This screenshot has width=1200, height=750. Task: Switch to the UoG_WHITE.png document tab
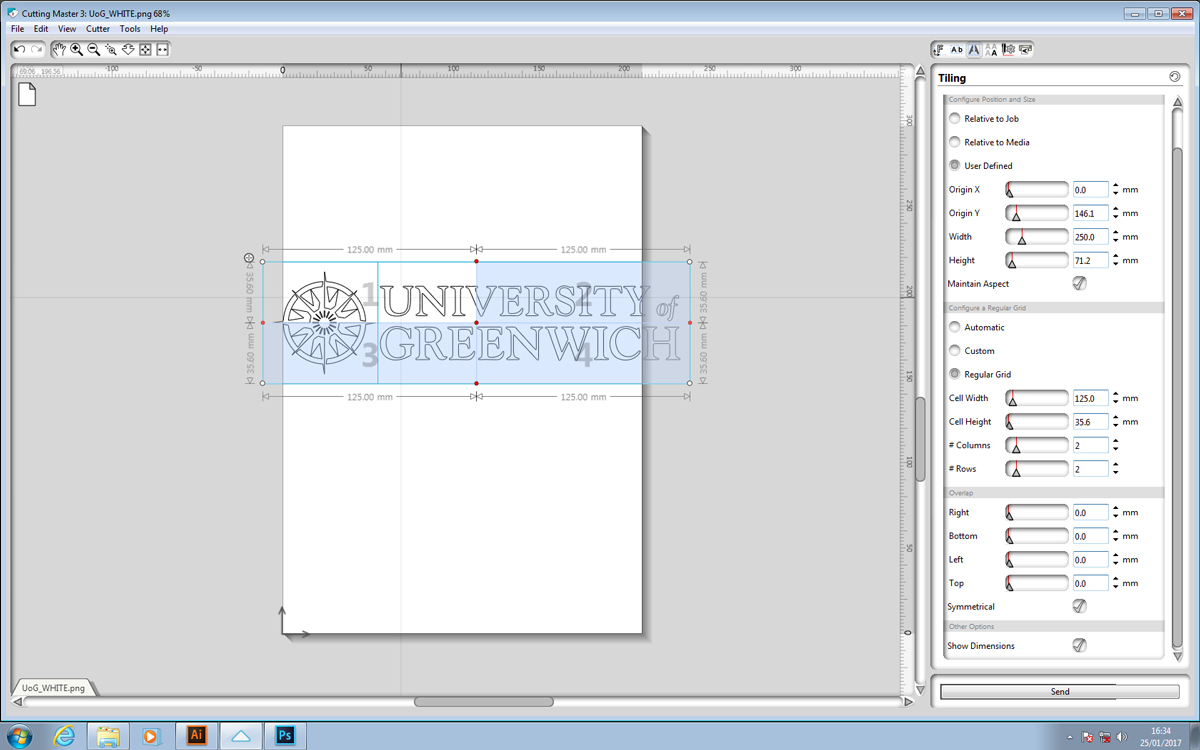click(54, 688)
